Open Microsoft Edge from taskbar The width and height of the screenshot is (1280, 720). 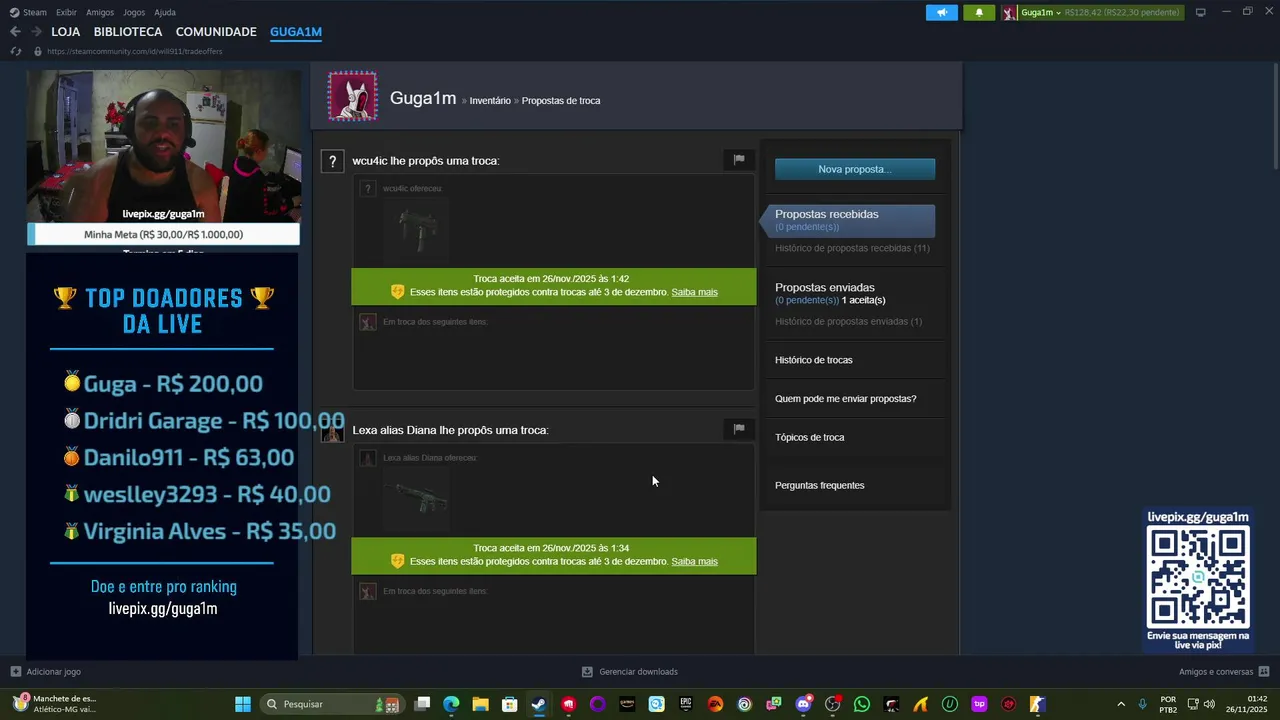click(x=451, y=704)
